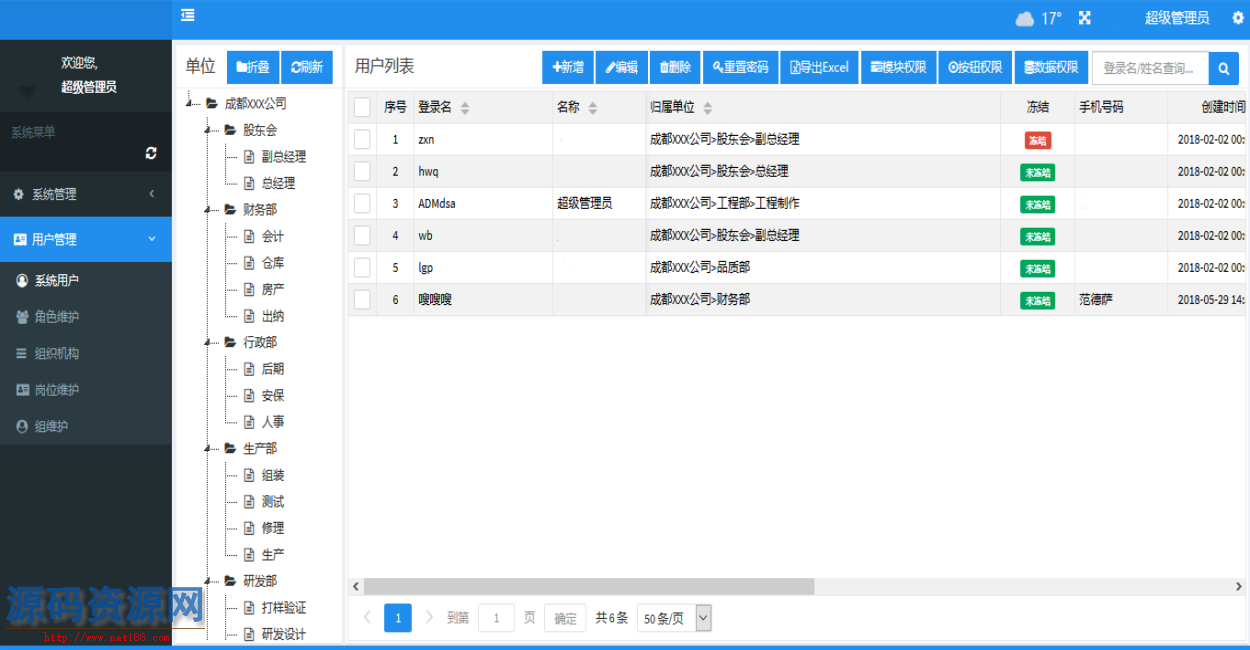This screenshot has width=1250, height=650.
Task: Click the horizontal scrollbar thumb under table
Action: click(x=589, y=587)
